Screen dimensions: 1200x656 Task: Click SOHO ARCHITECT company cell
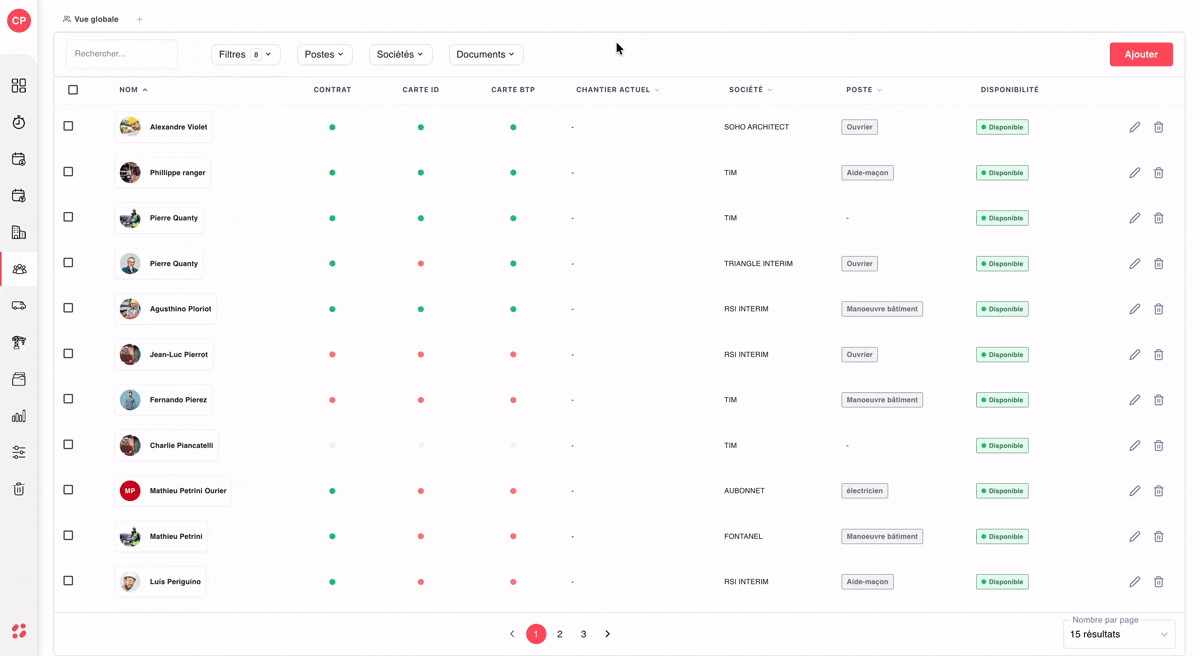(756, 127)
